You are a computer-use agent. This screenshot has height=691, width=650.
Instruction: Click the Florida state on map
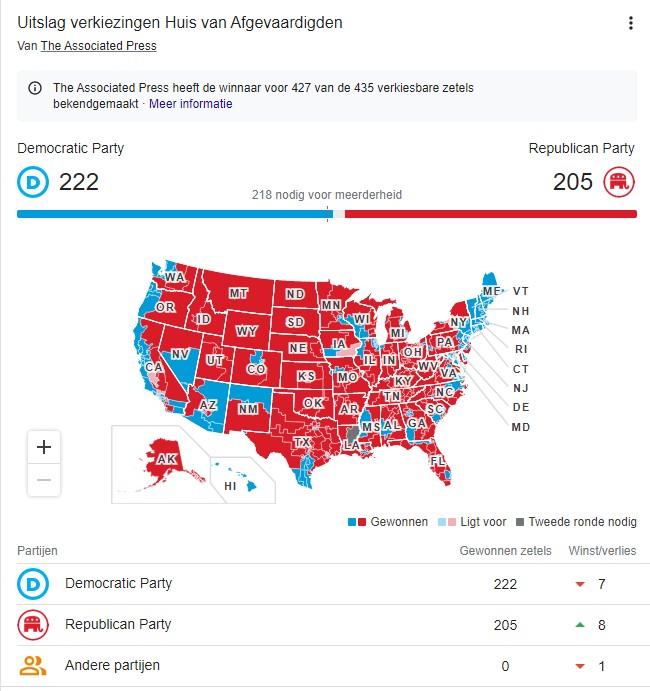coord(438,461)
